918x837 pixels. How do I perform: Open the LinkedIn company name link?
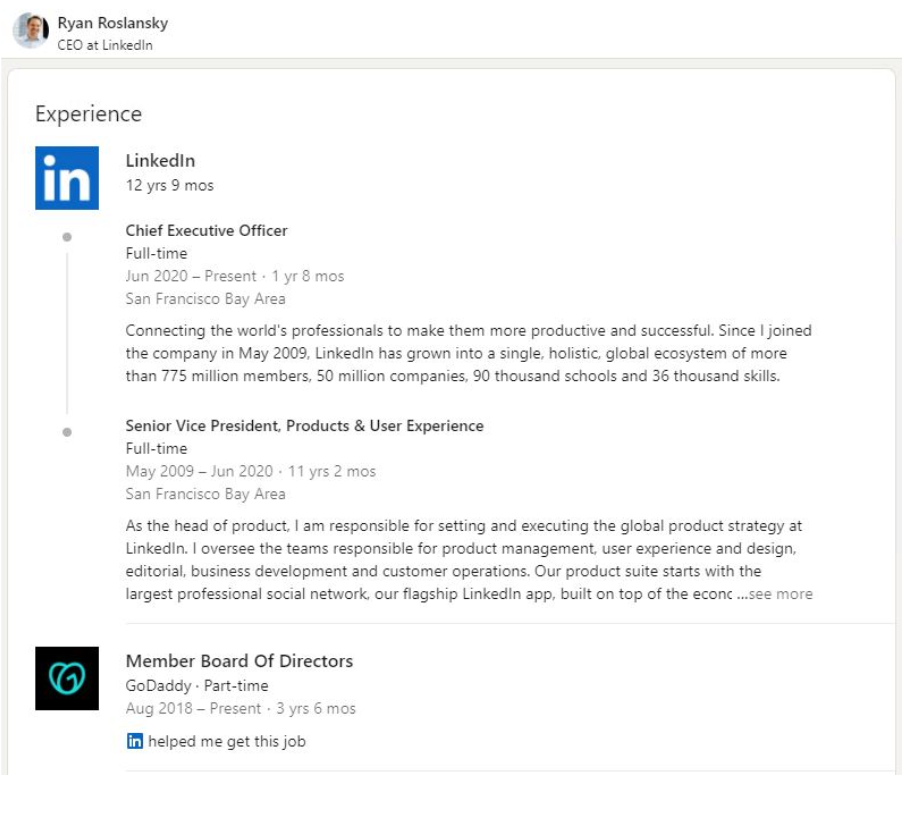pyautogui.click(x=160, y=161)
